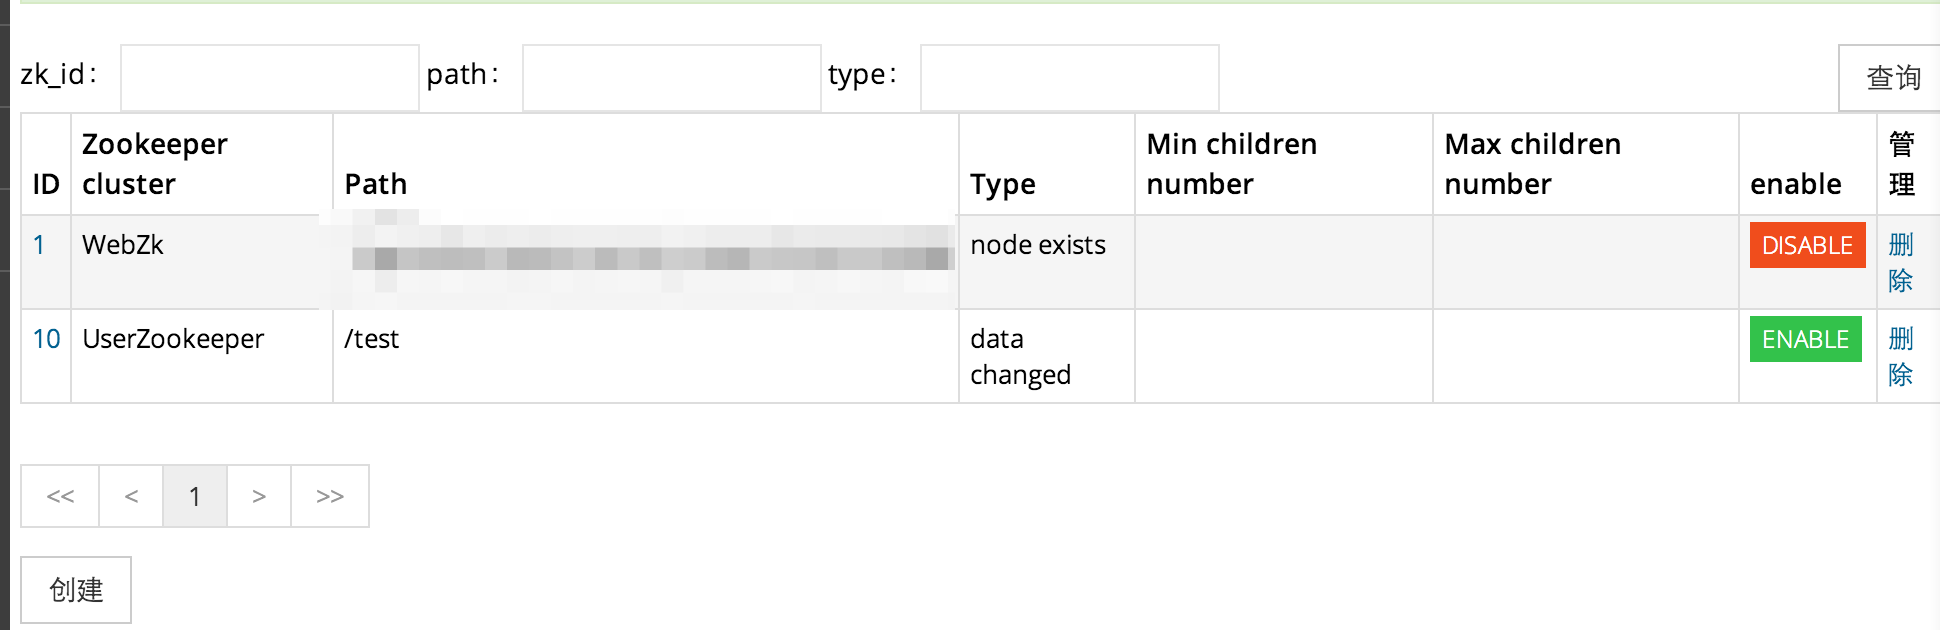Jump to the last page with >>
Screen dimensions: 1940x630
(330, 496)
